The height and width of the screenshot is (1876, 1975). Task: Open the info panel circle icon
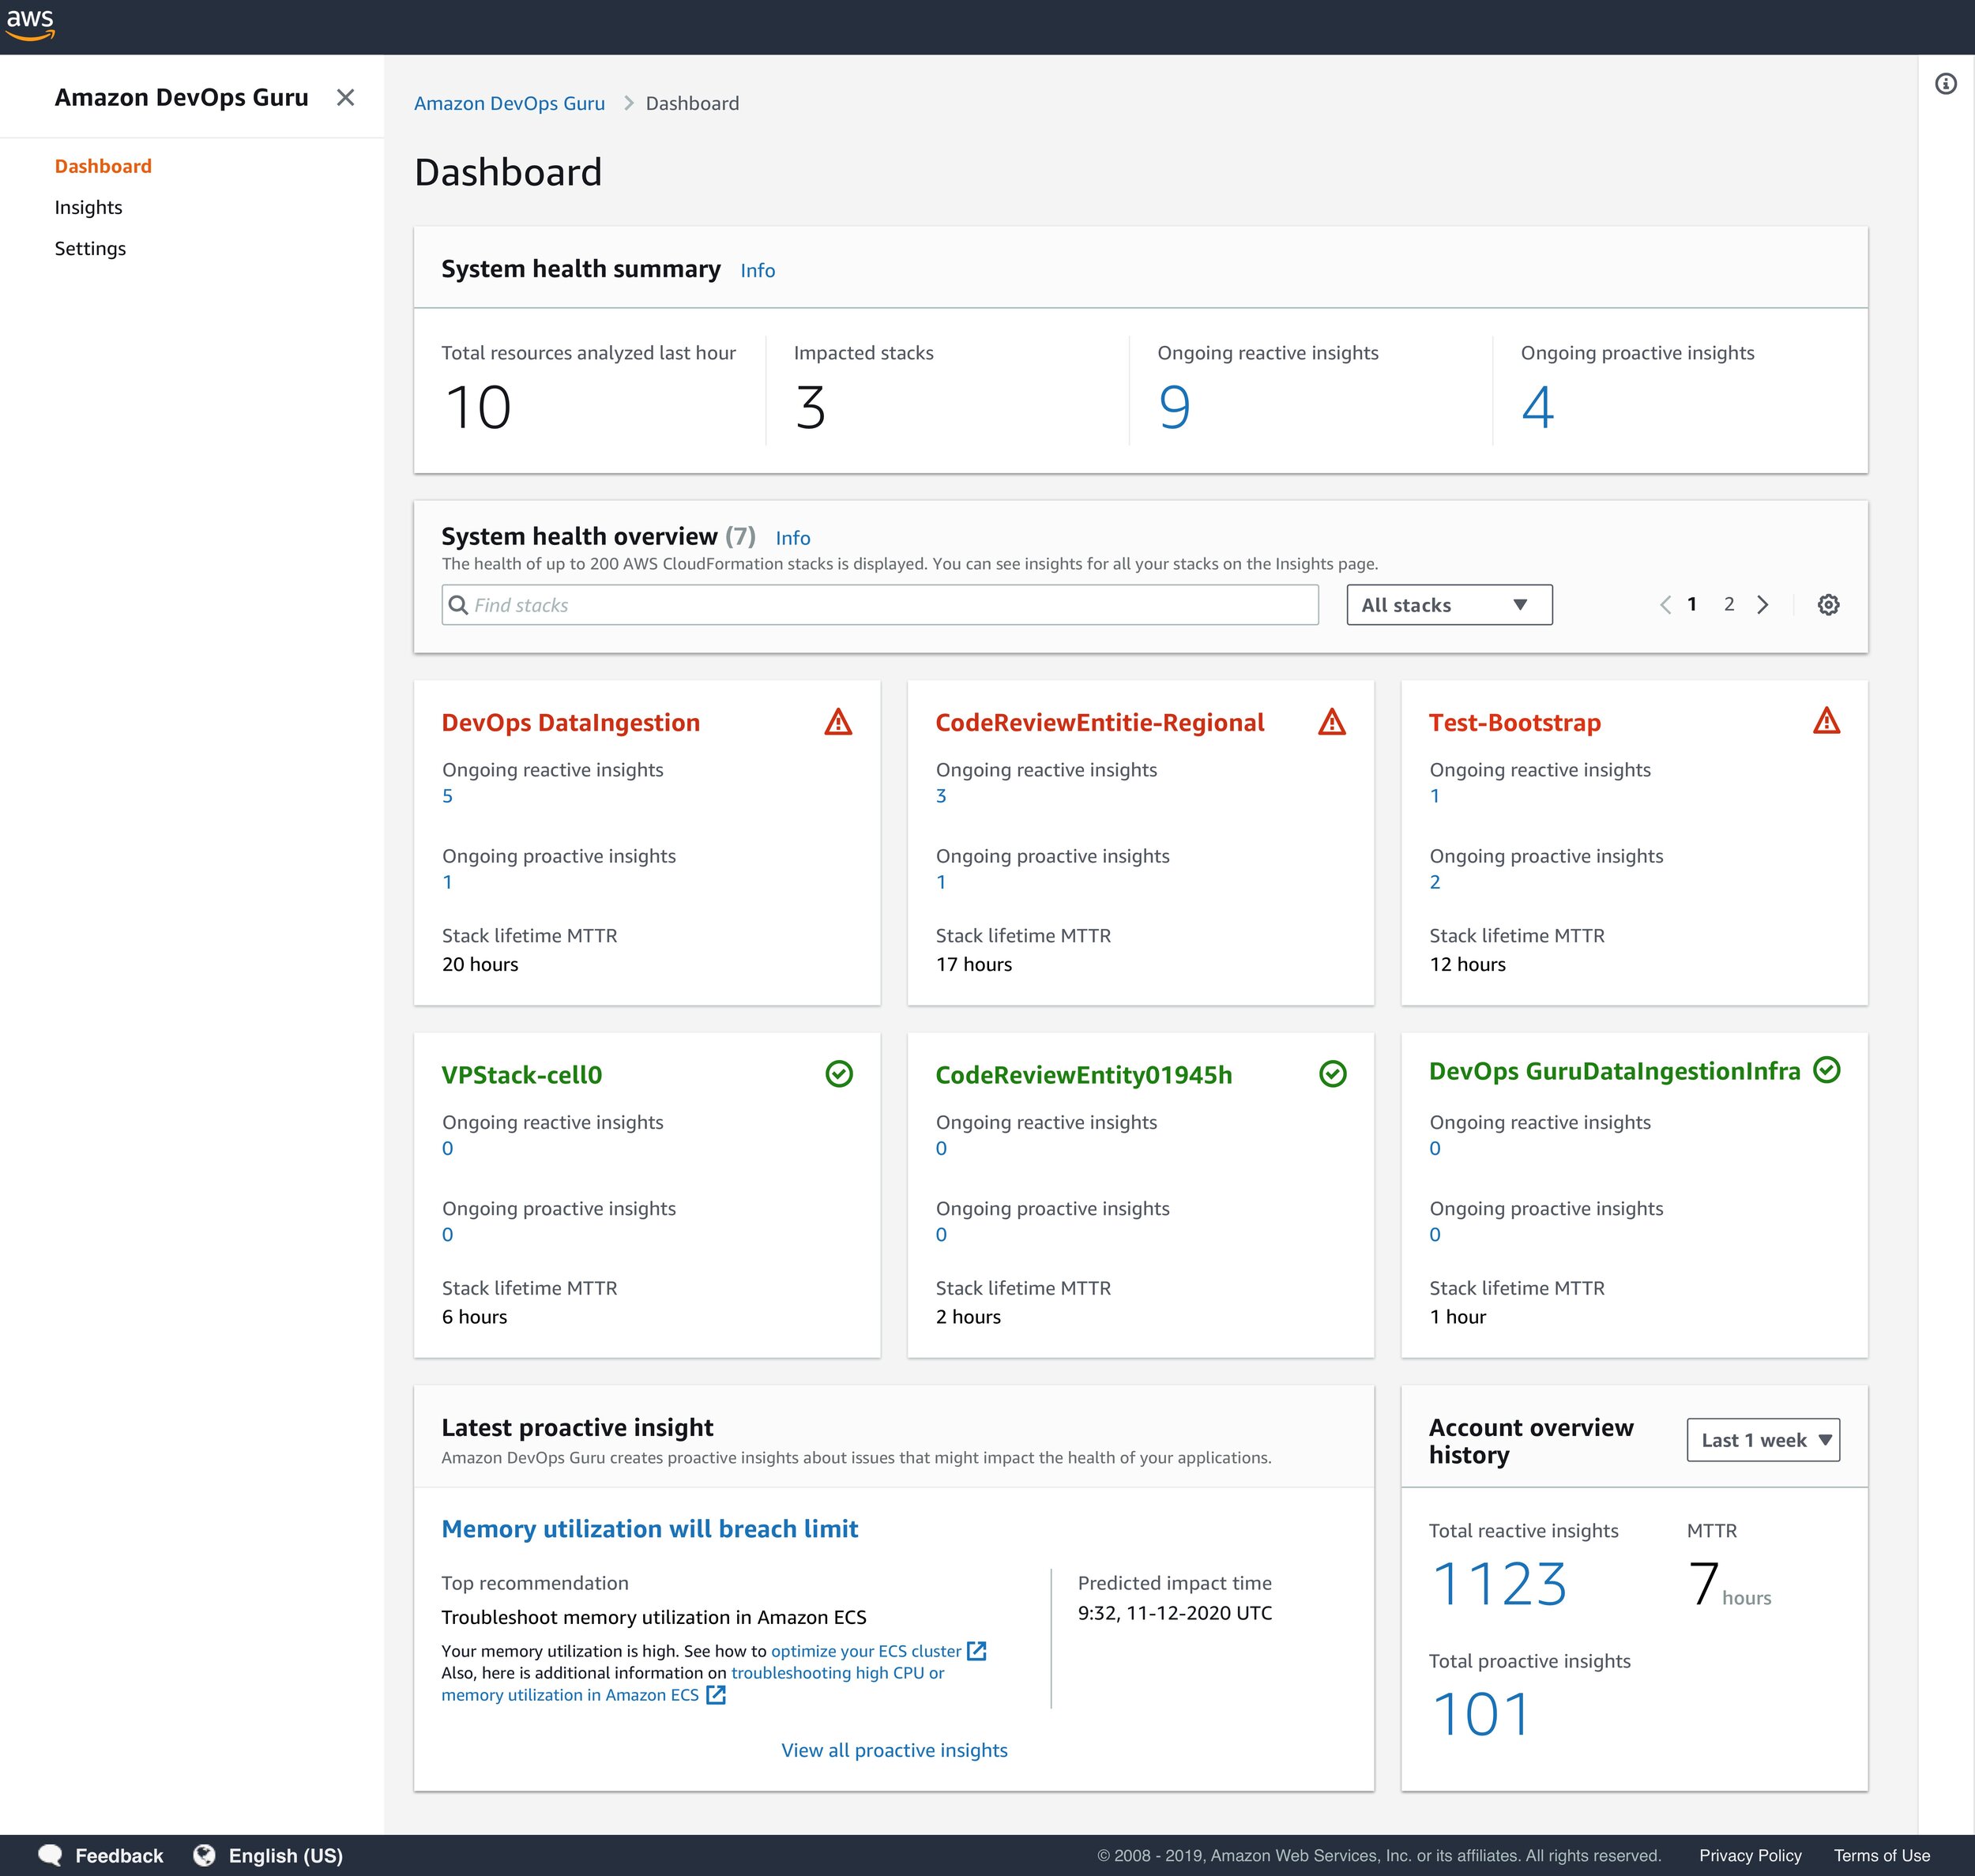pos(1946,84)
